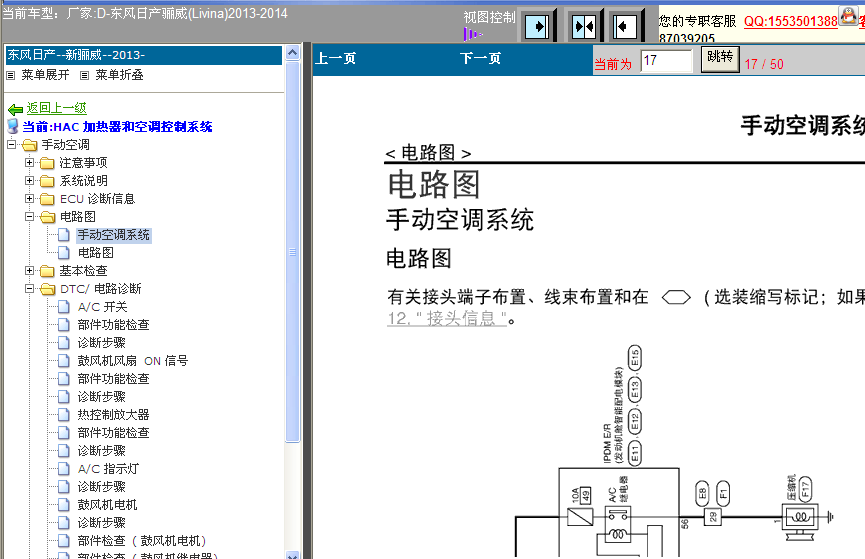Select 手动空调系统 tree item
The height and width of the screenshot is (559, 865).
tap(114, 235)
